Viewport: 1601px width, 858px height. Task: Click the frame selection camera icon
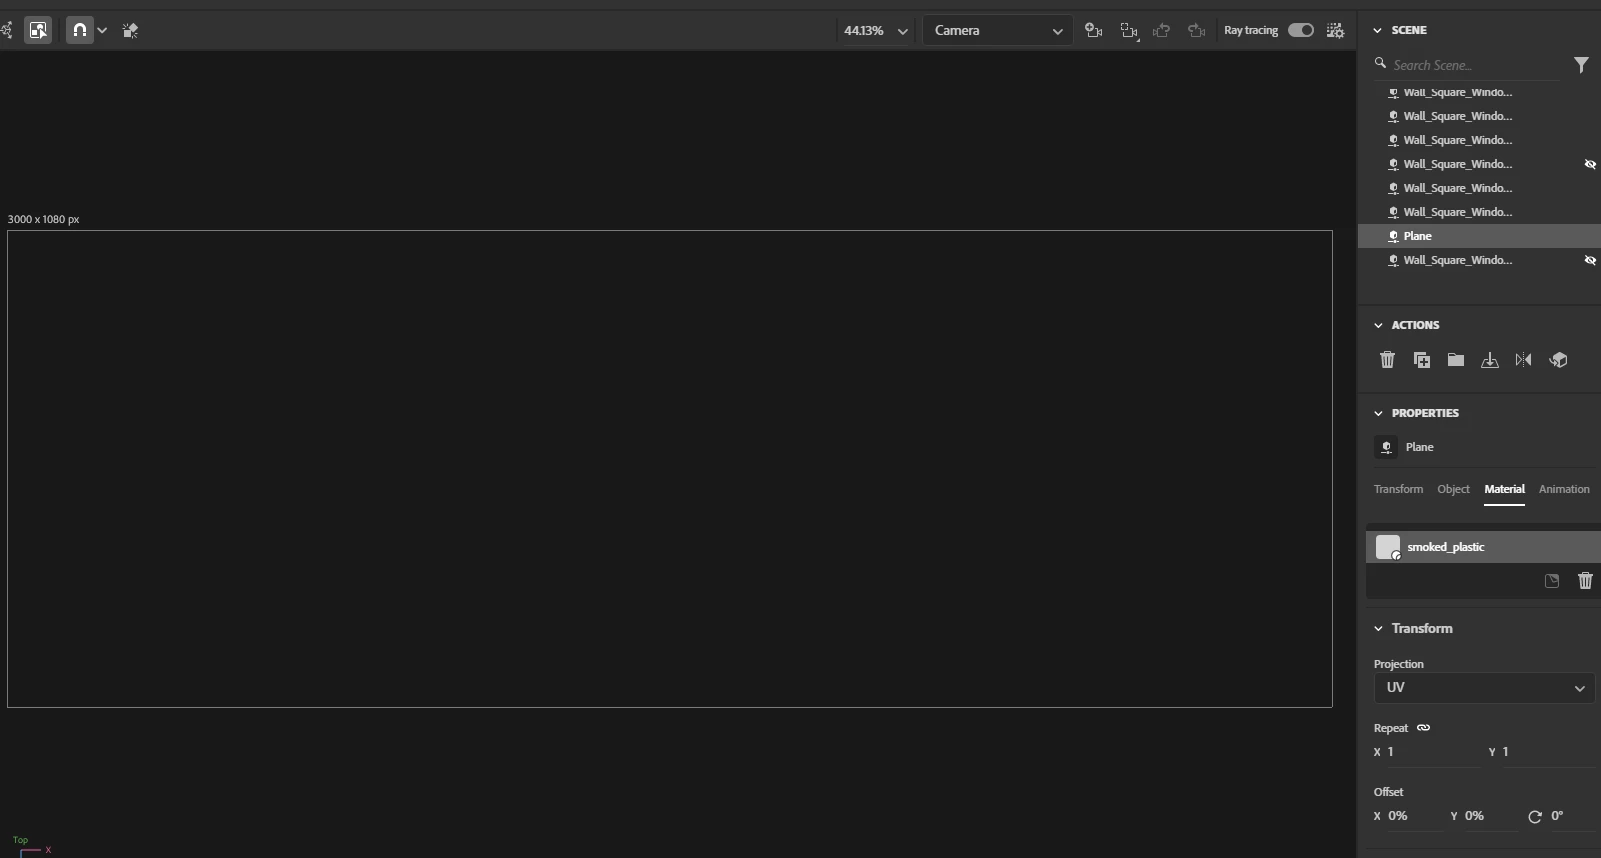pos(1129,31)
